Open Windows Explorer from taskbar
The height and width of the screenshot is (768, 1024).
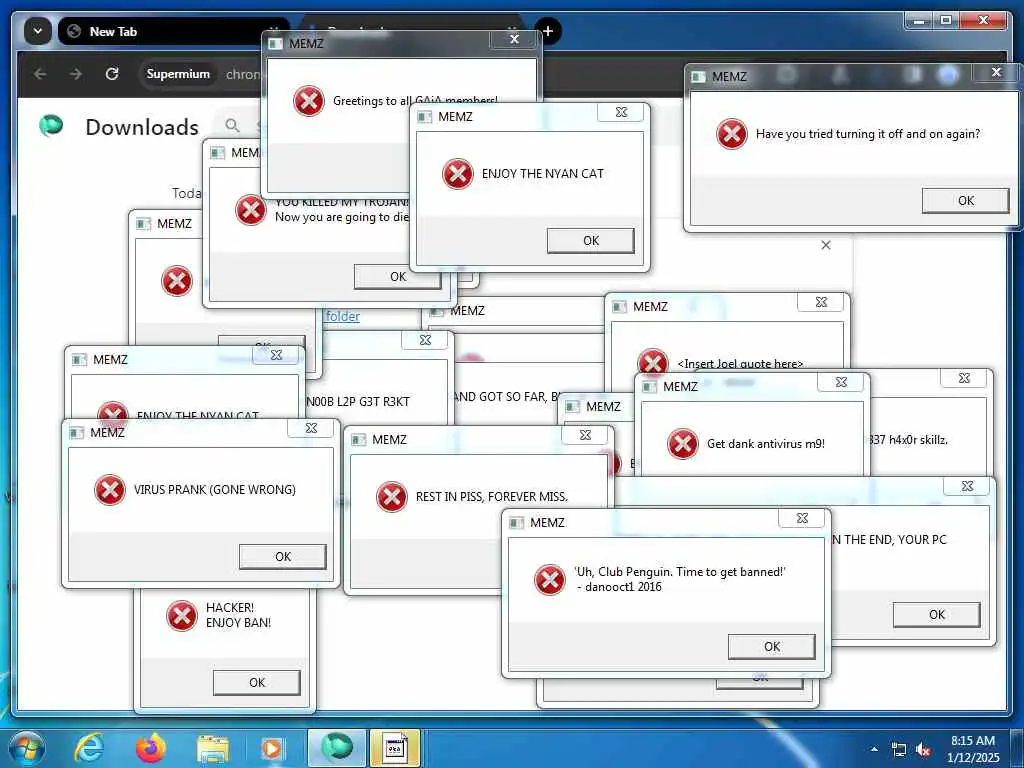click(213, 749)
